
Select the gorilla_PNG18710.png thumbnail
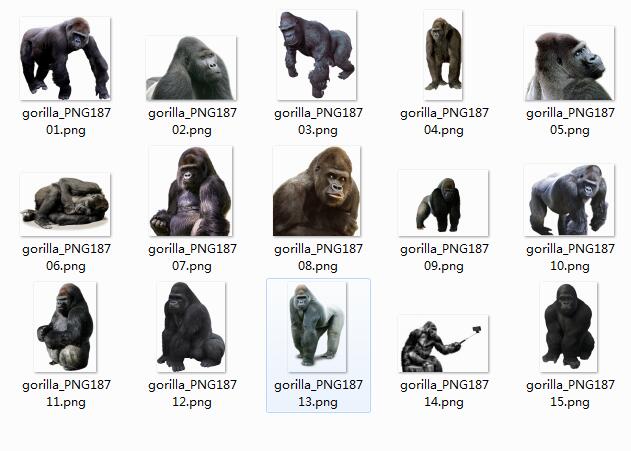[569, 200]
